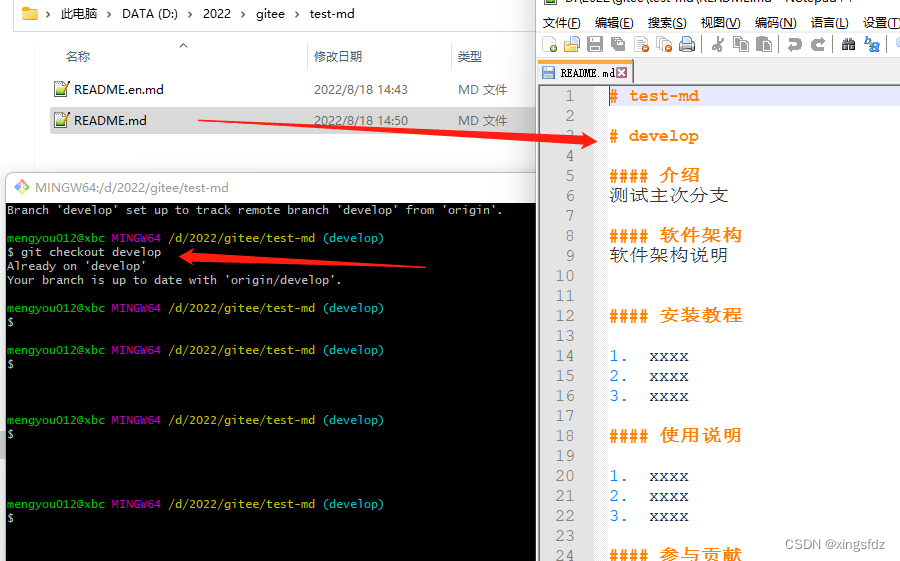Click the Paste icon in Notepad++ toolbar
Viewport: 900px width, 561px height.
tap(764, 44)
